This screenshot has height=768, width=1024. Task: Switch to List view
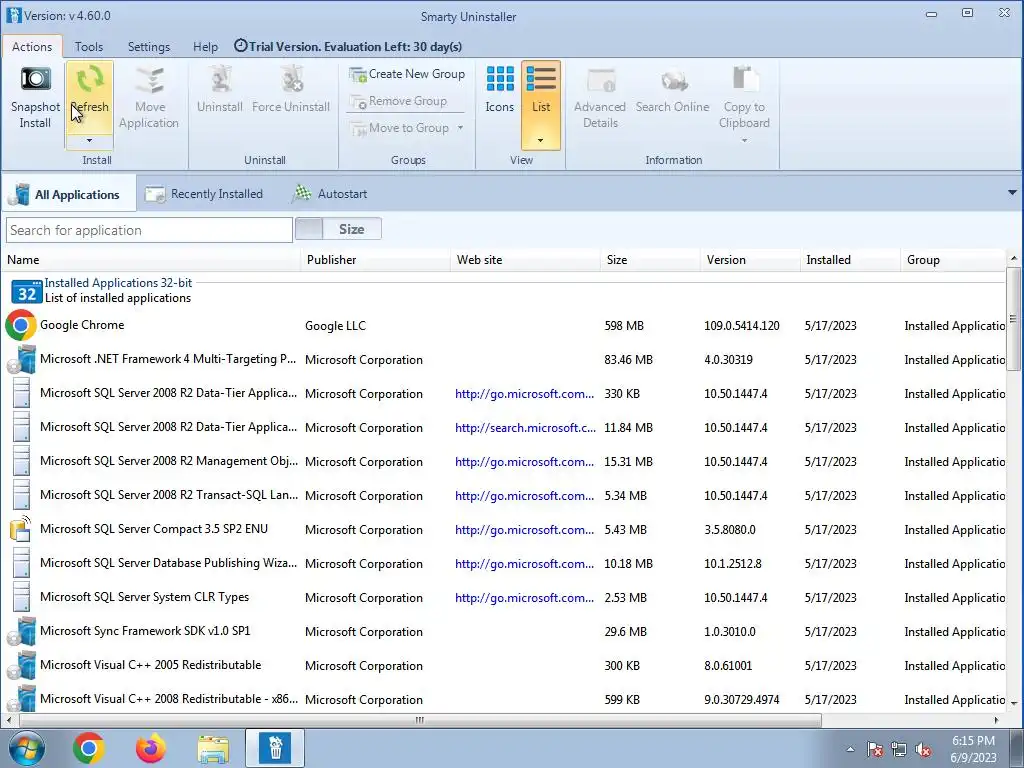541,89
